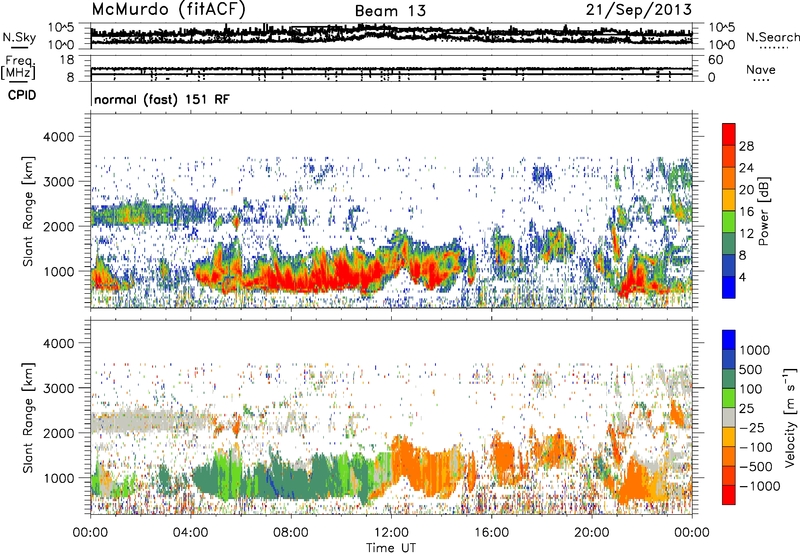Click the "-500" label on Velocity colorbar
The width and height of the screenshot is (800, 554).
[755, 467]
